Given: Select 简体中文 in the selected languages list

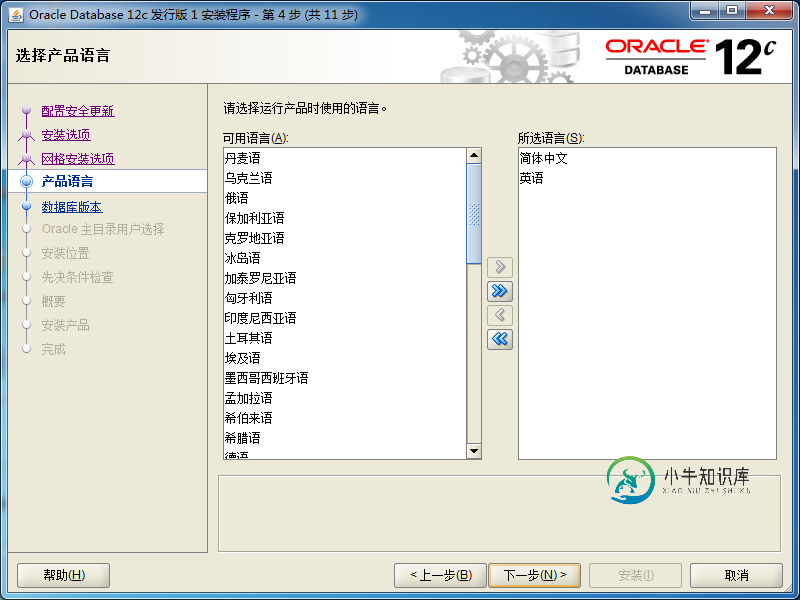Looking at the screenshot, I should (647, 158).
